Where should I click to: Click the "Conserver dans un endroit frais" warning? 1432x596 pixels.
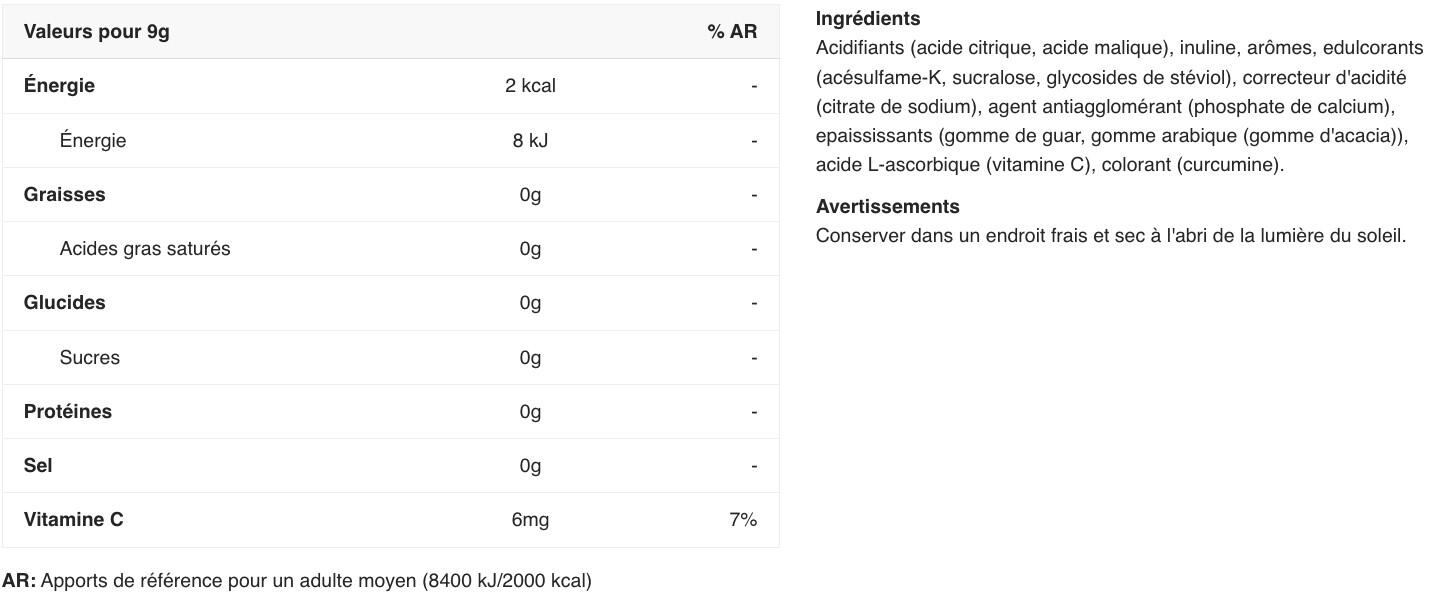pos(1111,237)
